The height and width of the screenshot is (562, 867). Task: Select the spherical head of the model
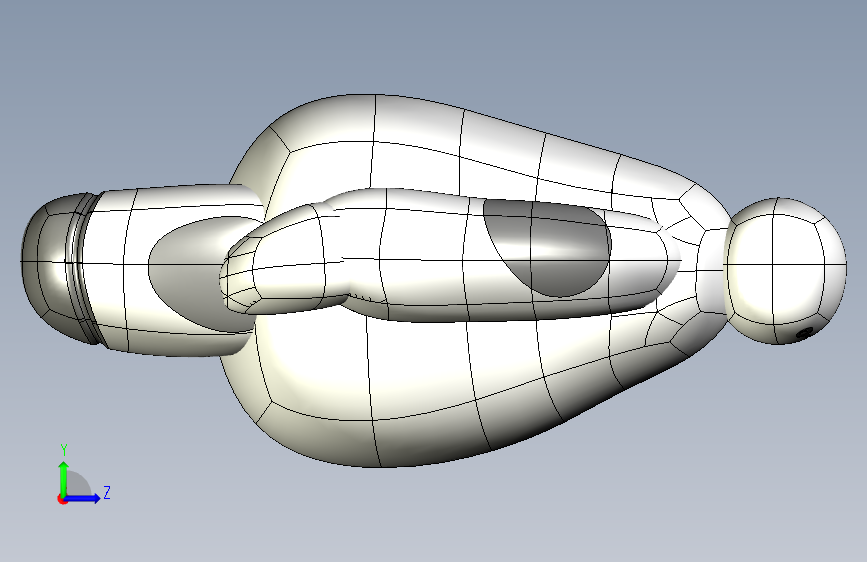coord(785,270)
